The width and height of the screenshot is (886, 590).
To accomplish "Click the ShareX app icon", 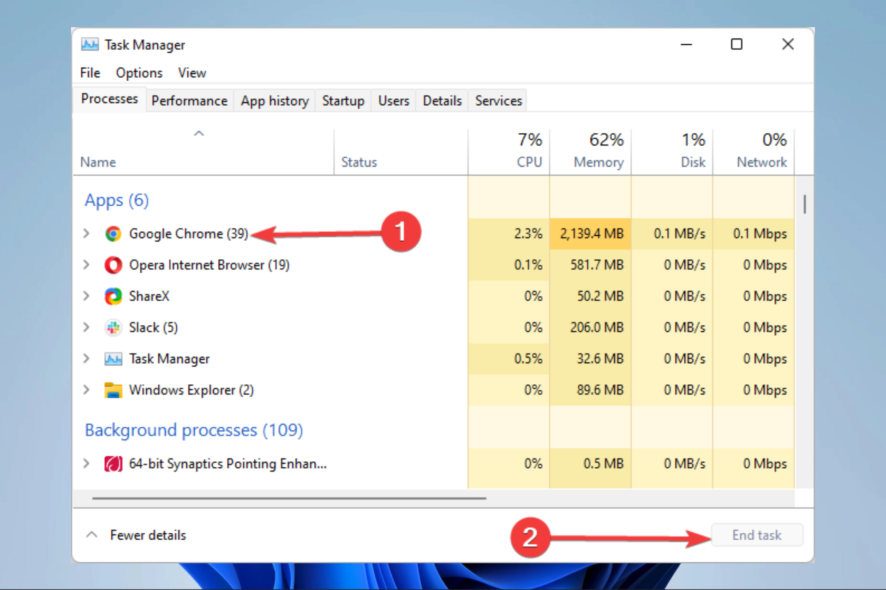I will click(113, 296).
